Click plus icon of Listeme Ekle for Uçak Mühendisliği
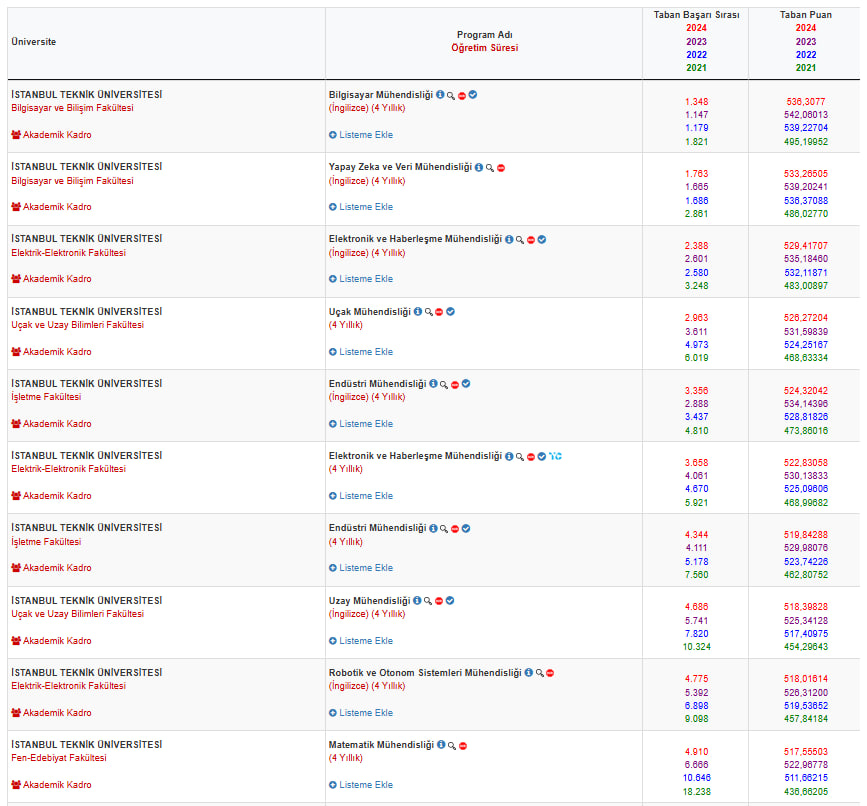 tap(333, 352)
